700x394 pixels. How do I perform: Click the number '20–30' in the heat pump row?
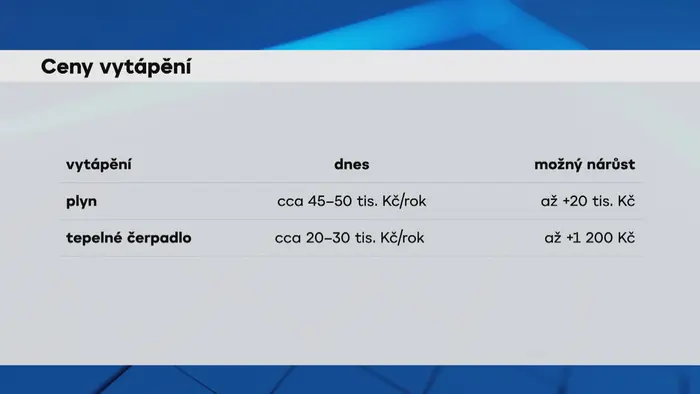[328, 238]
